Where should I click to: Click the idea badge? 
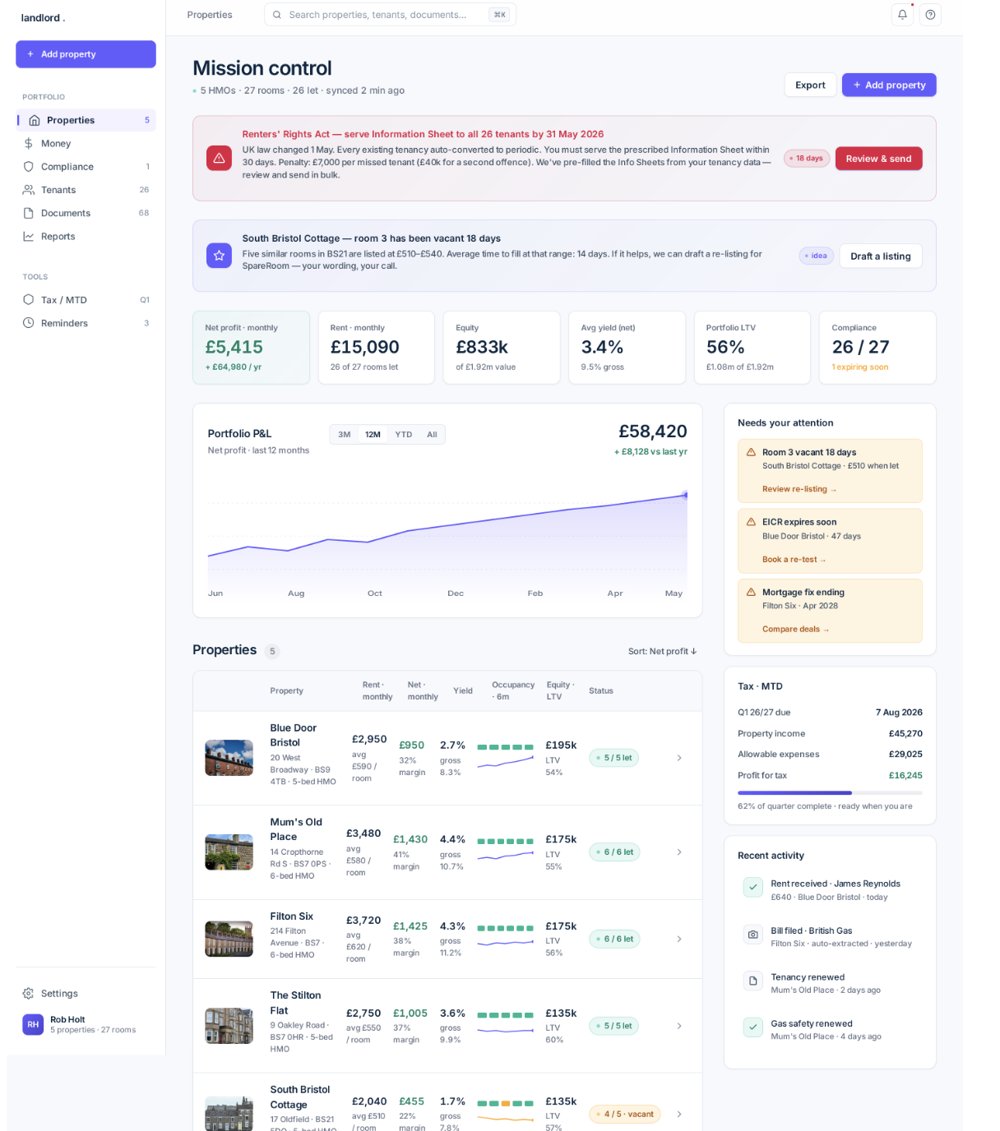pyautogui.click(x=817, y=255)
